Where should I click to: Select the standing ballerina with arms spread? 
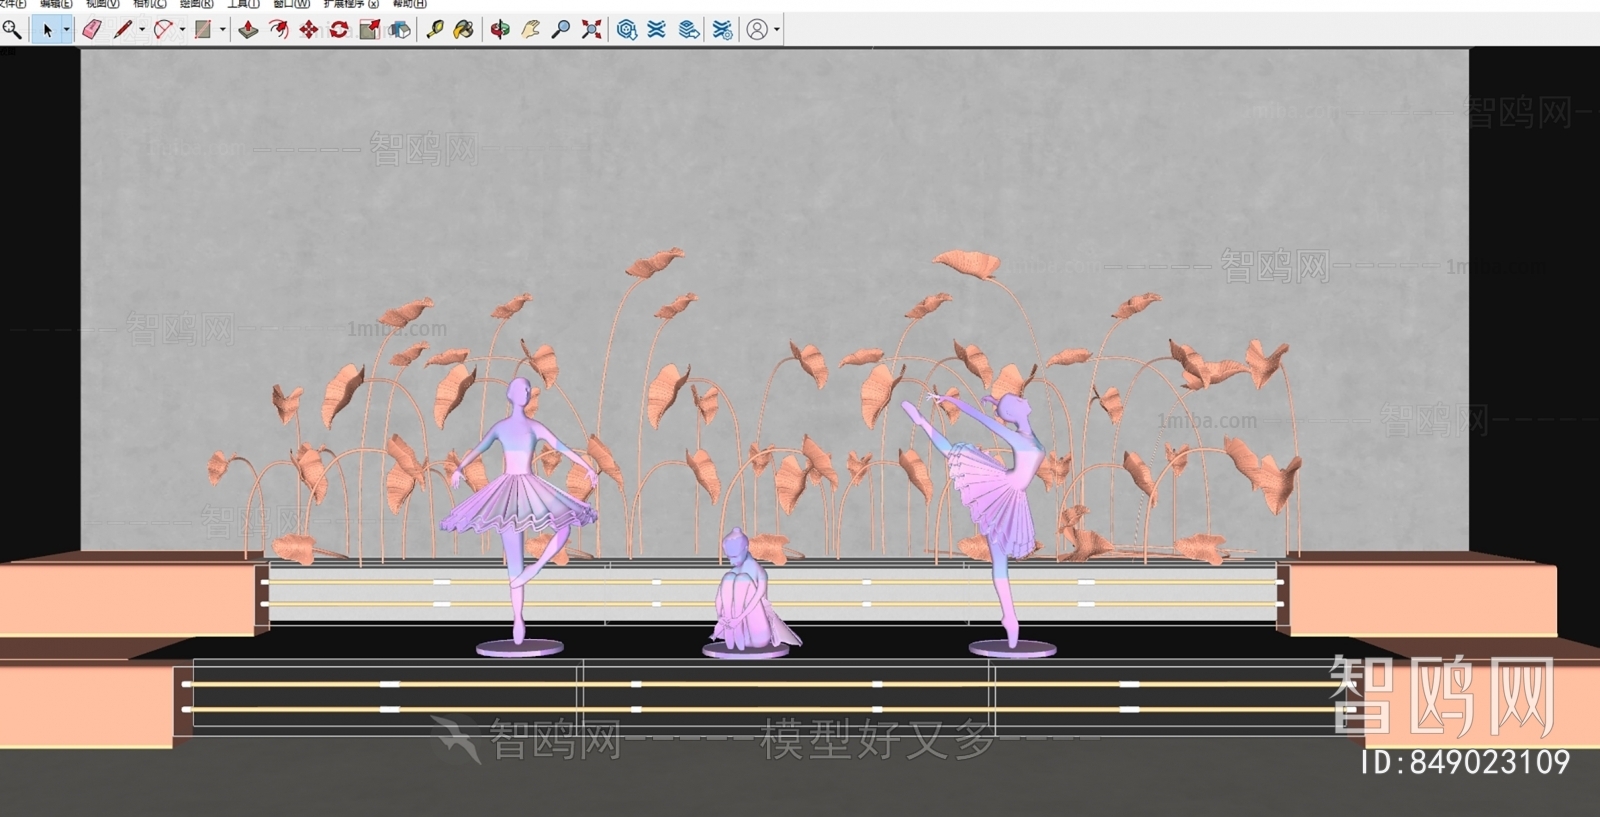(x=519, y=512)
